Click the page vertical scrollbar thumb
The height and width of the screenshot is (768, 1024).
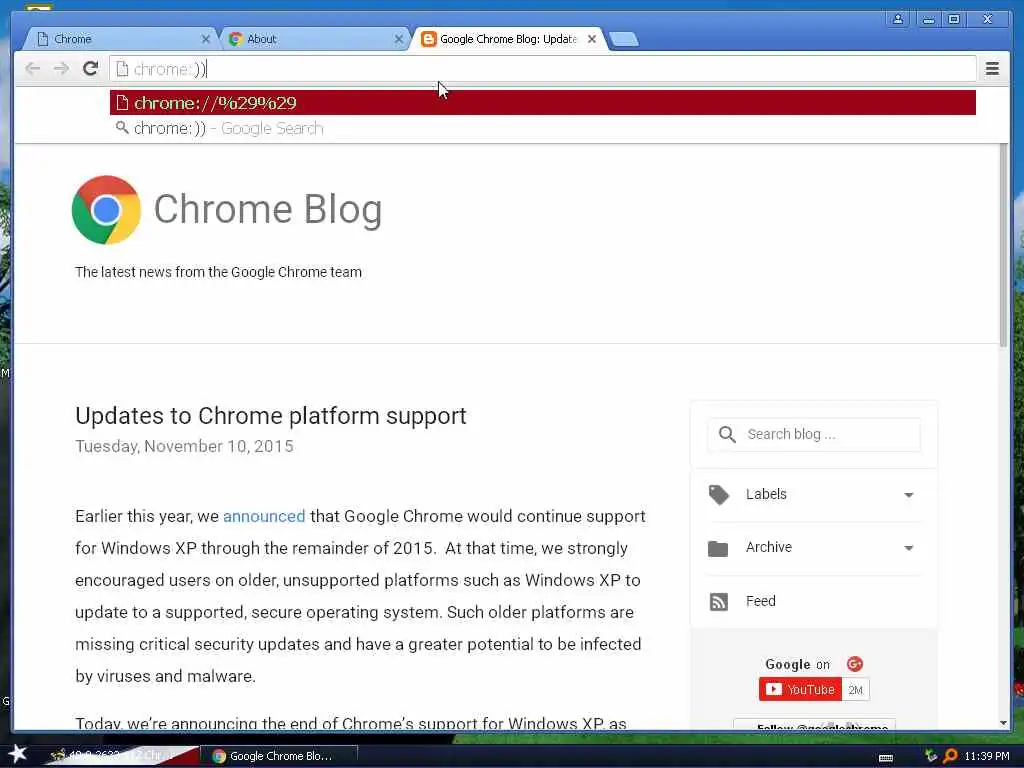pos(1004,245)
